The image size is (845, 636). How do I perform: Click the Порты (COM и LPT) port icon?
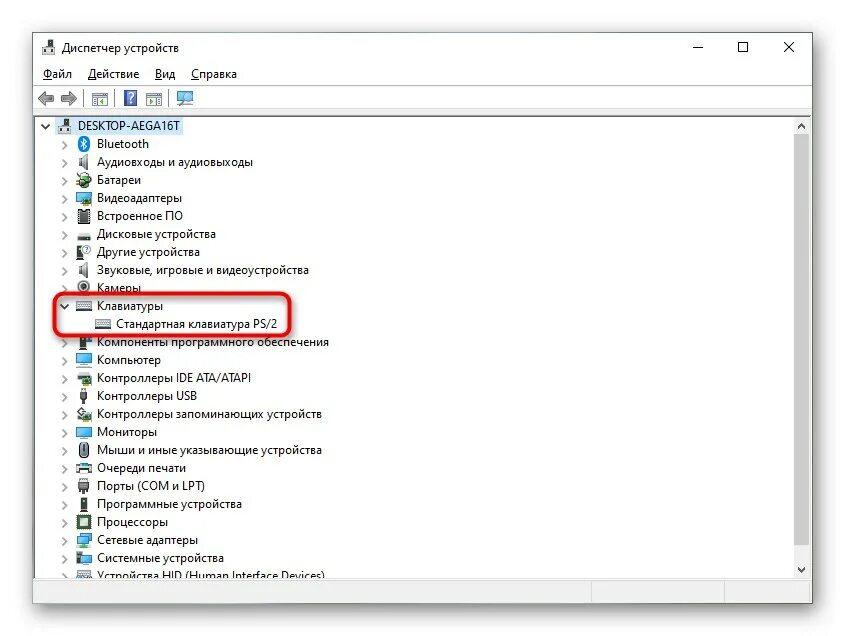pos(84,486)
